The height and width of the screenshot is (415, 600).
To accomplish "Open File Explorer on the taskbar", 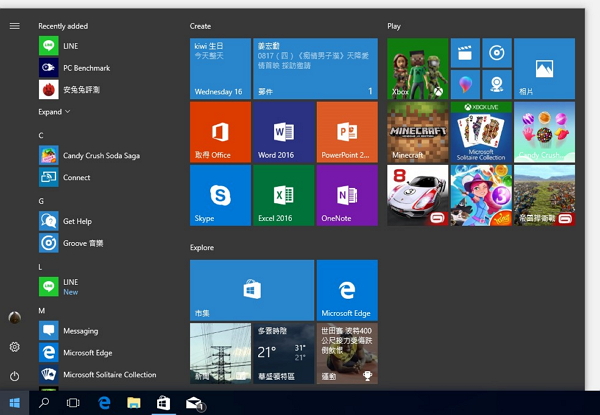I will 134,402.
